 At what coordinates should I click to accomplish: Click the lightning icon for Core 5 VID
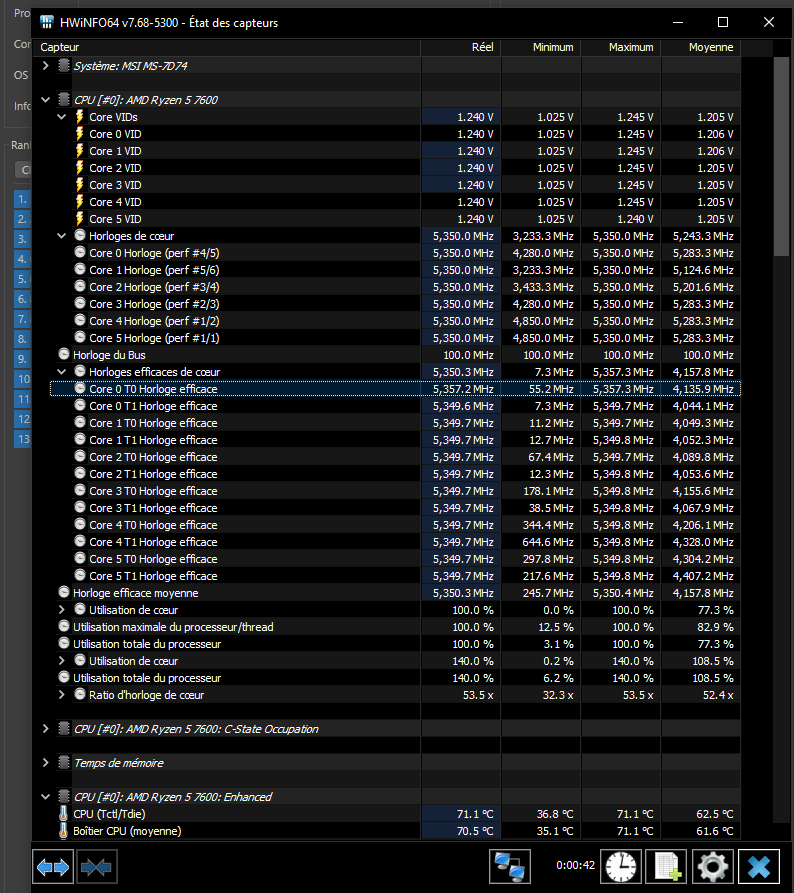click(x=80, y=219)
